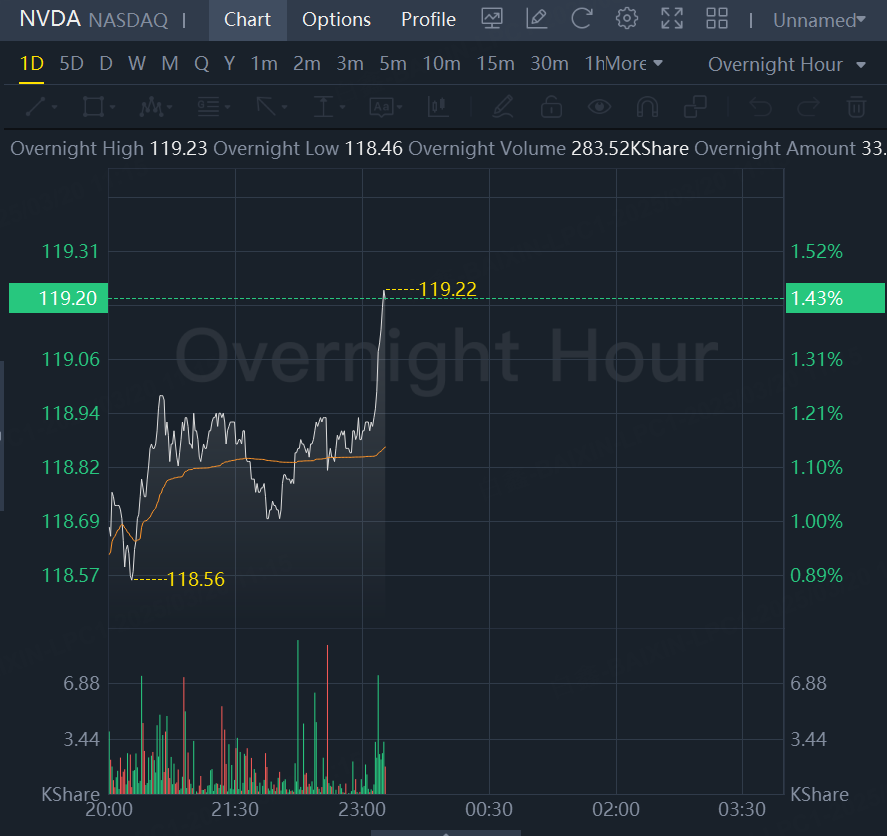Image resolution: width=887 pixels, height=836 pixels.
Task: Toggle the magnet snap mode icon
Action: coord(647,106)
